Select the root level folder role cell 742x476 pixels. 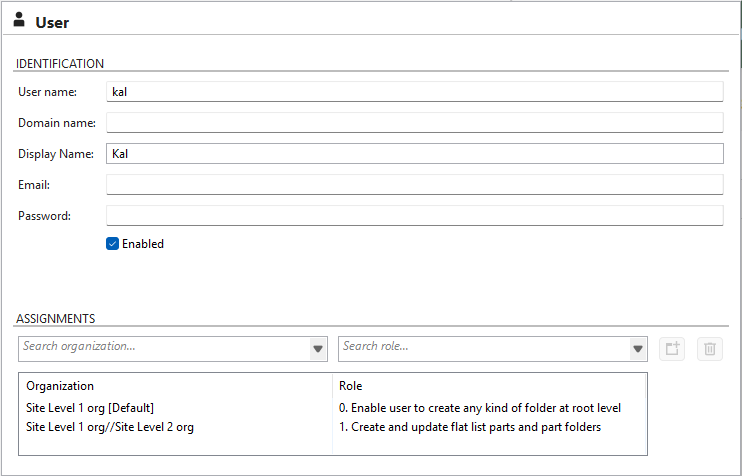481,408
